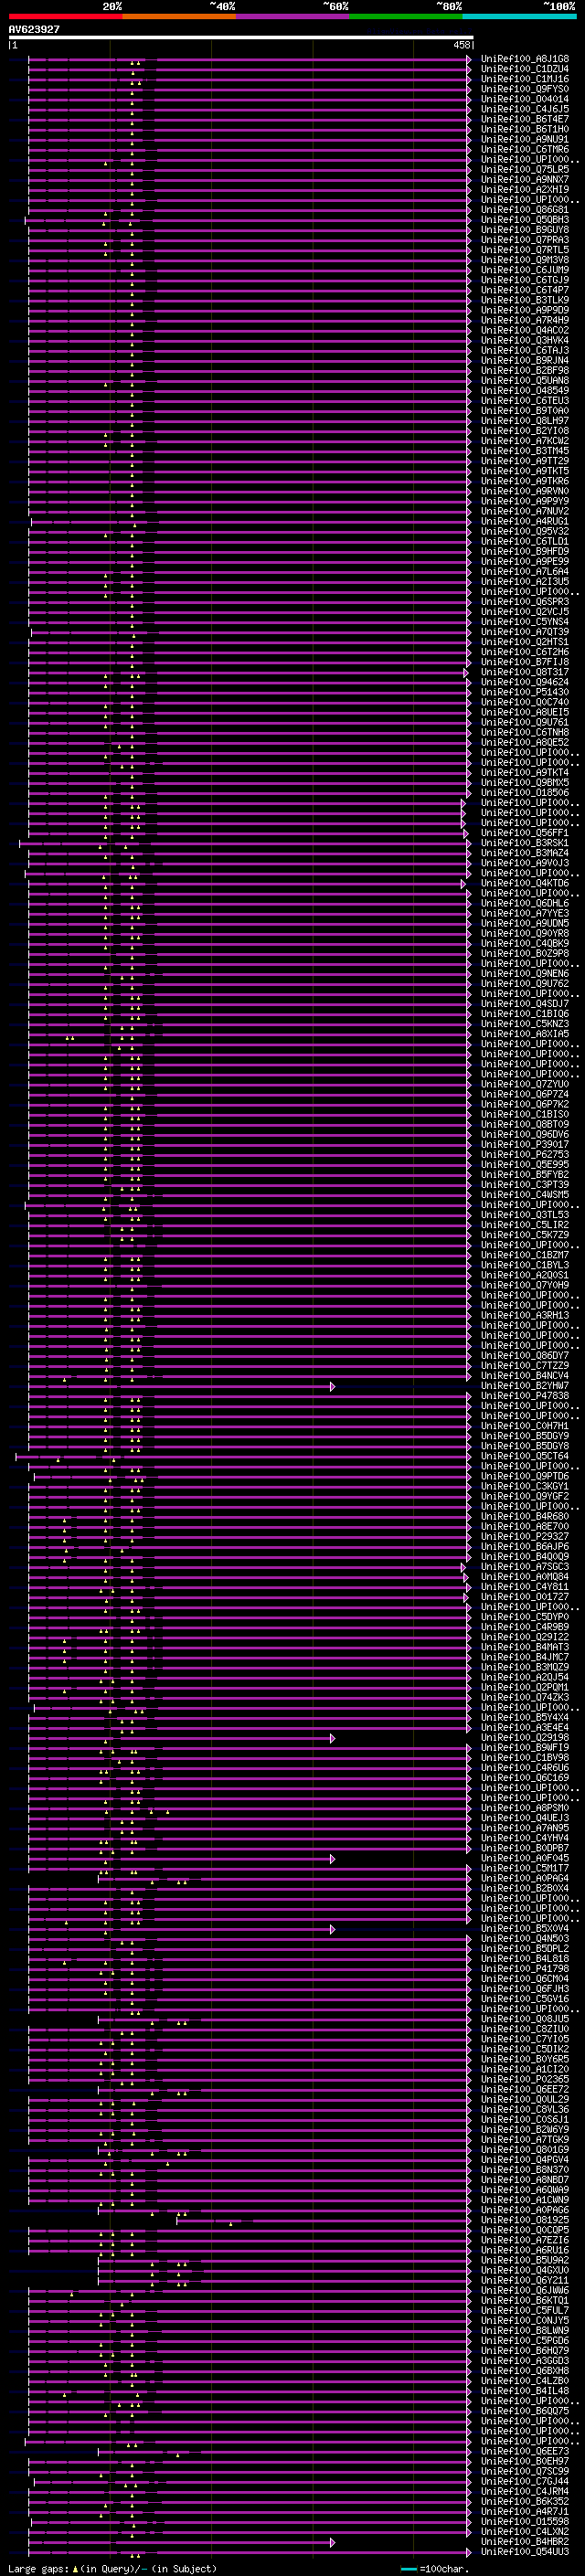Image resolution: width=585 pixels, height=2576 pixels.
Task: Click the alignment end arrow of UniRef100_A7SGC3
Action: tap(463, 1567)
